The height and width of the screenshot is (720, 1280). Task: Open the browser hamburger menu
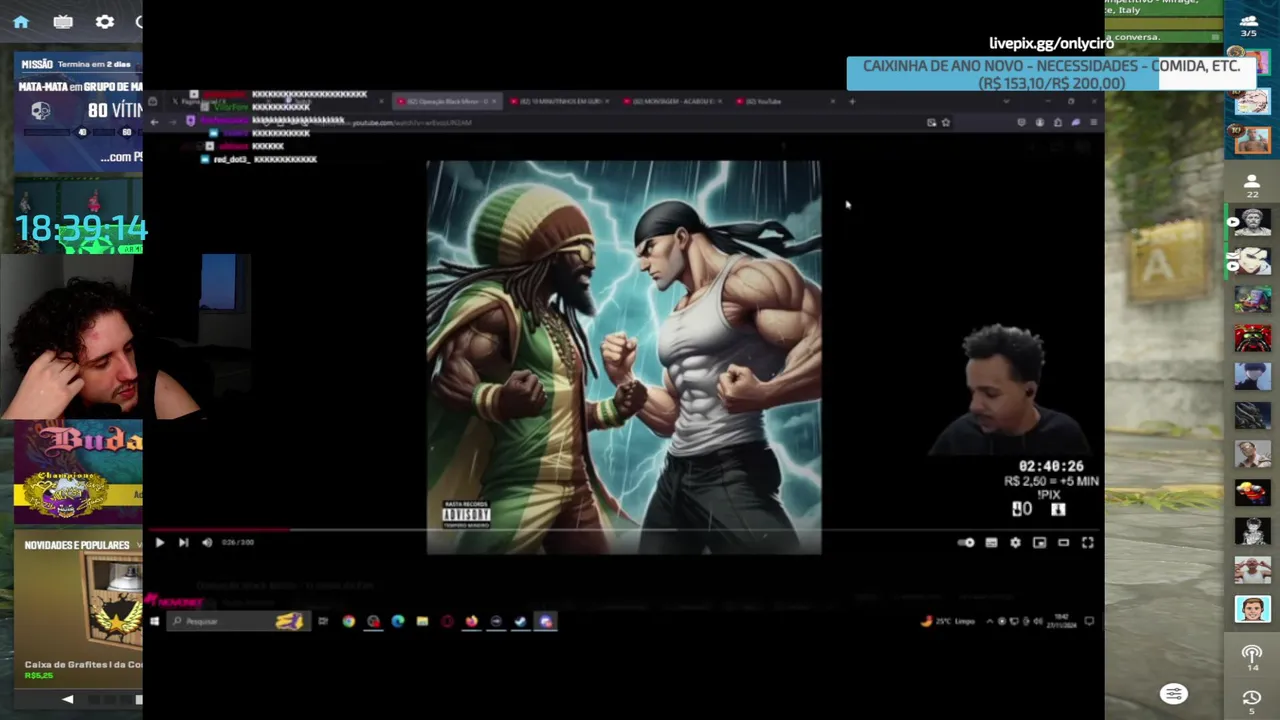1093,122
